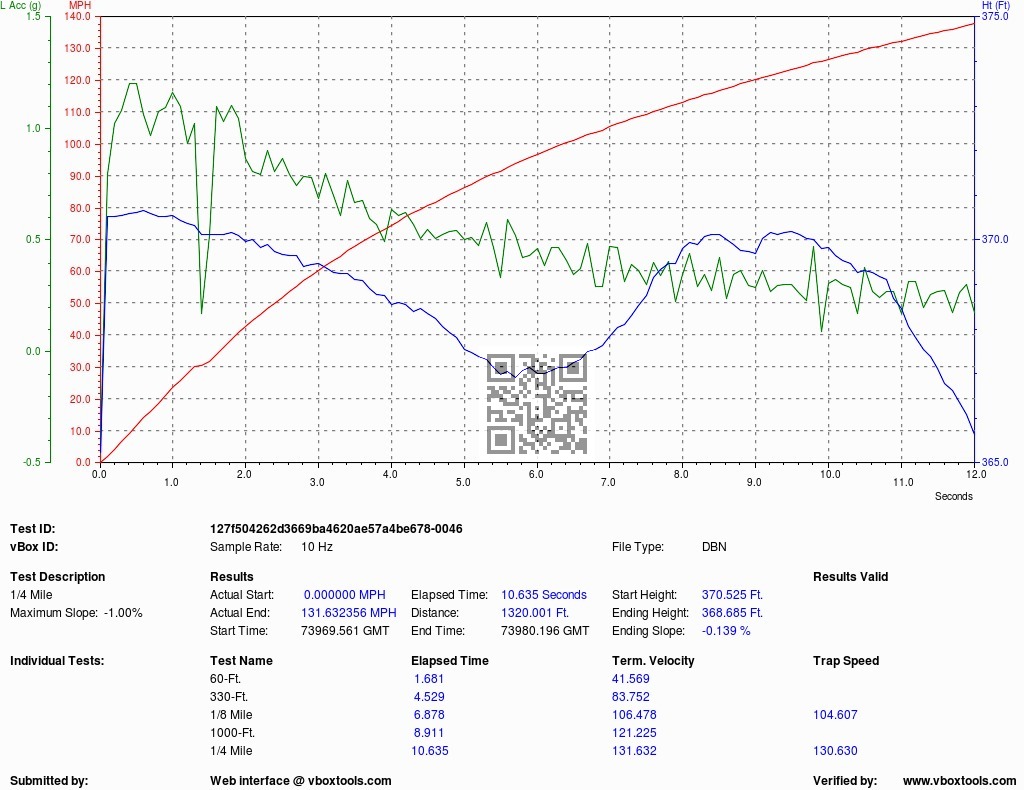The image size is (1024, 790).
Task: Click the 'Web interface @ vboxtools.com' text
Action: 300,781
